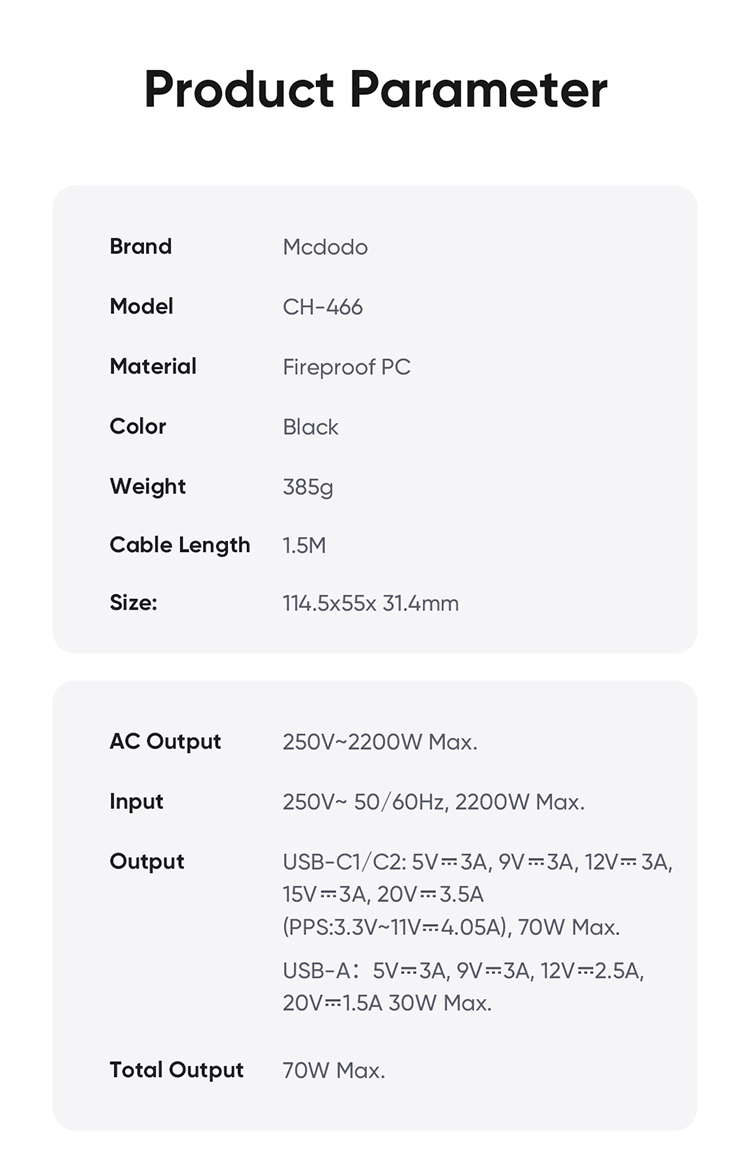The height and width of the screenshot is (1169, 750).
Task: Click the 385g weight value
Action: coord(307,487)
